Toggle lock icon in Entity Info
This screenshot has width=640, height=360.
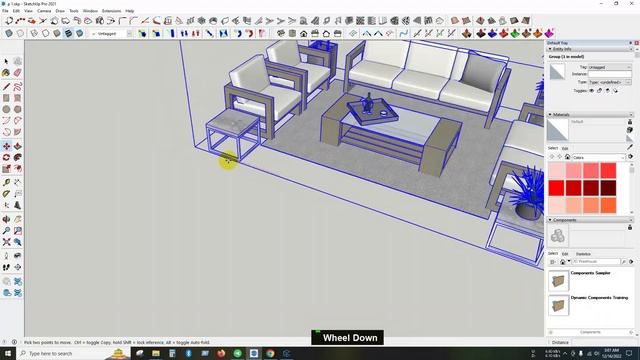[599, 91]
